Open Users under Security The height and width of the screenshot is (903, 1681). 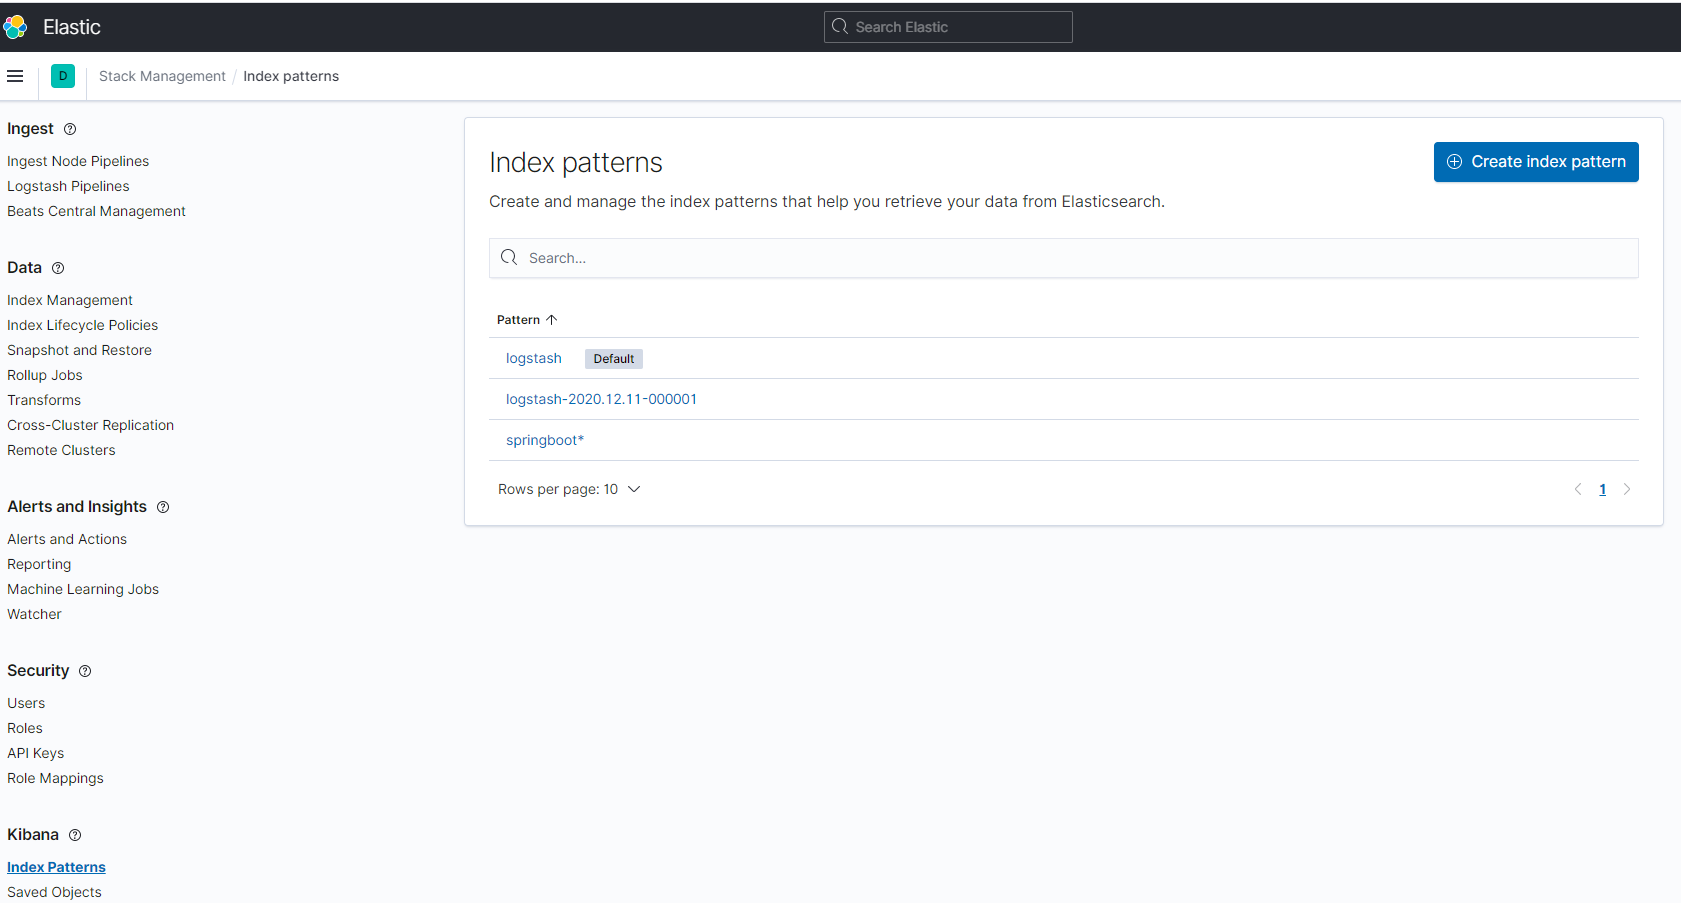pos(26,703)
